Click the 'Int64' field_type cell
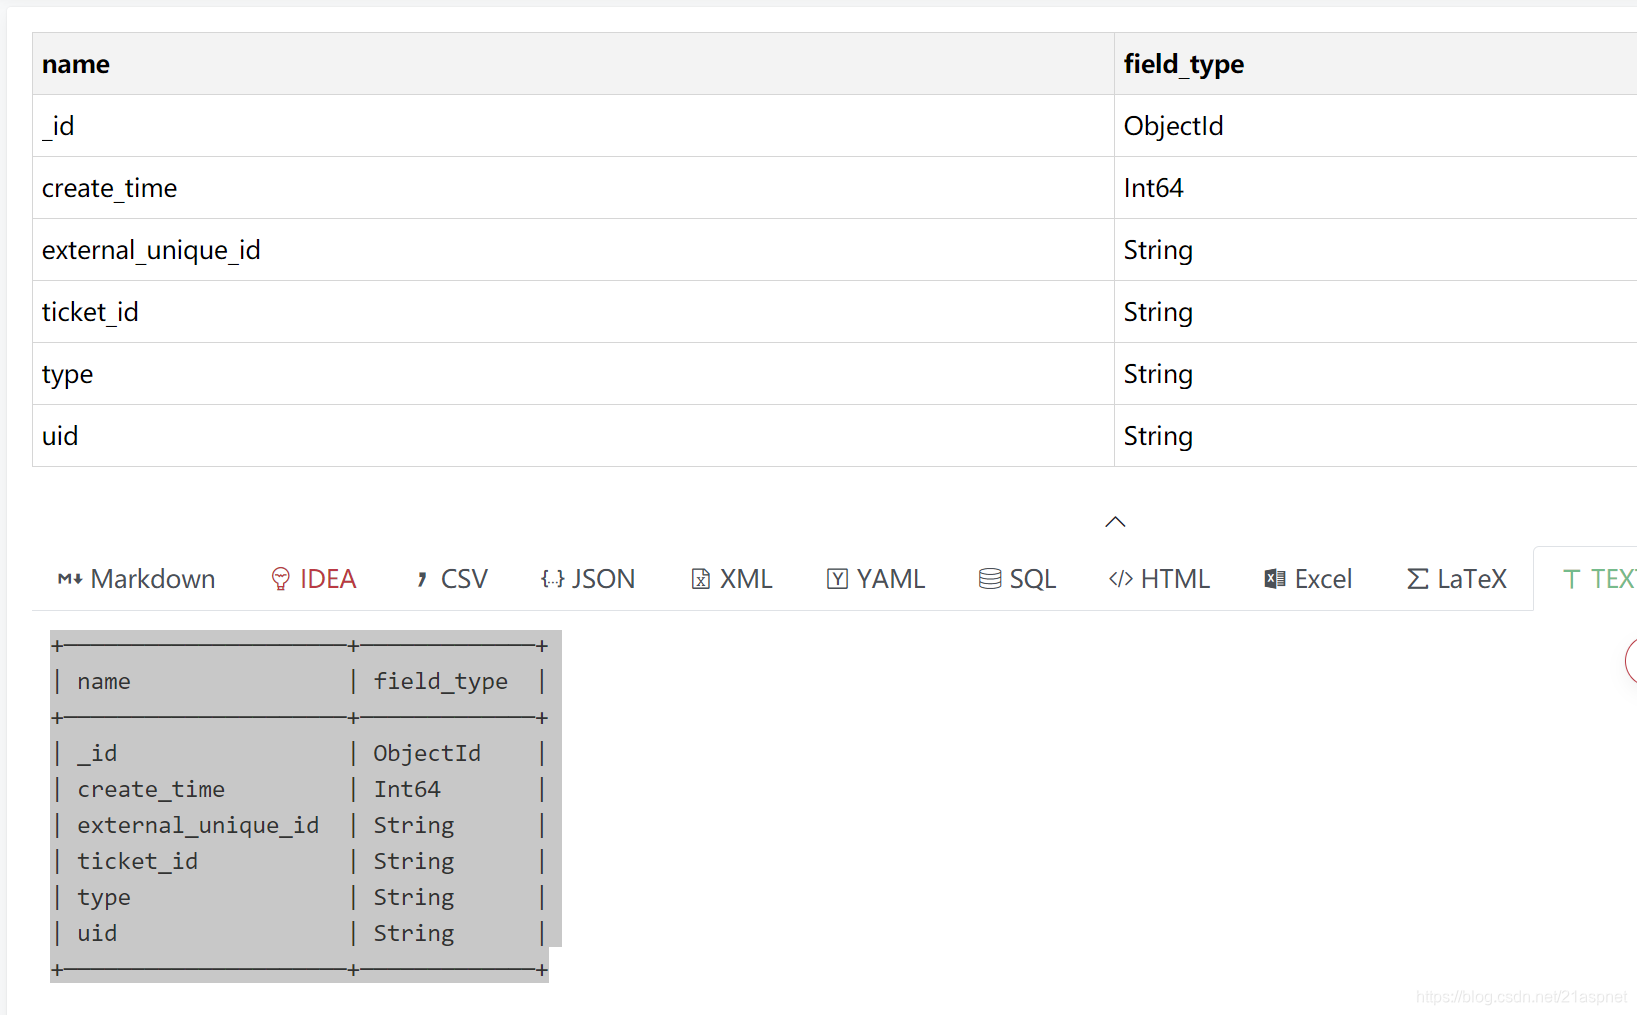Screen dimensions: 1637x1015 [x=1376, y=188]
